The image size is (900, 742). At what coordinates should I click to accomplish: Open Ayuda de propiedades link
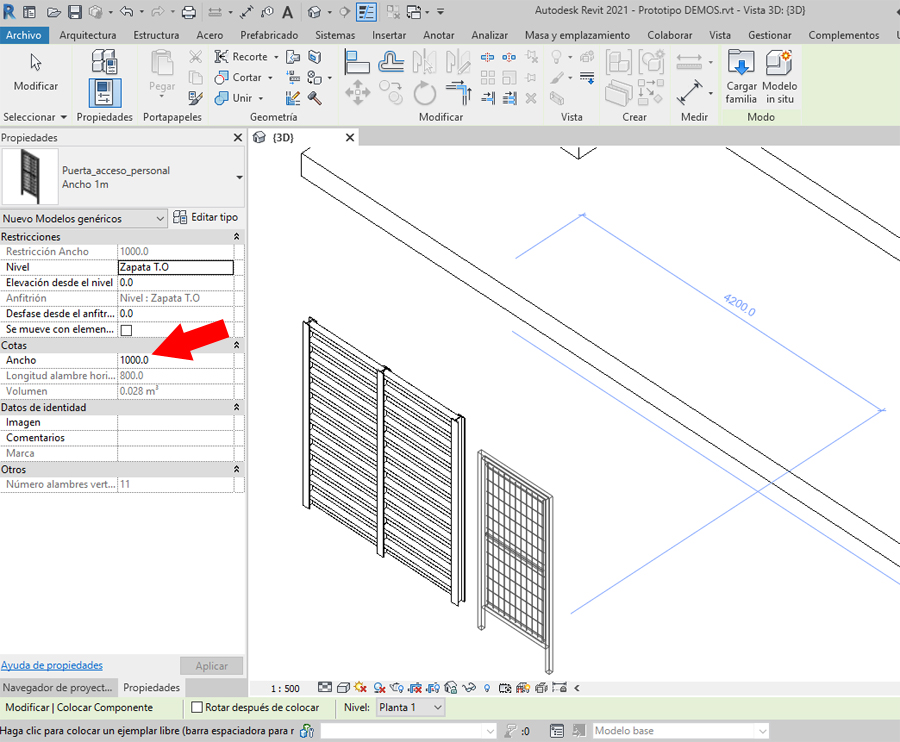click(x=52, y=666)
